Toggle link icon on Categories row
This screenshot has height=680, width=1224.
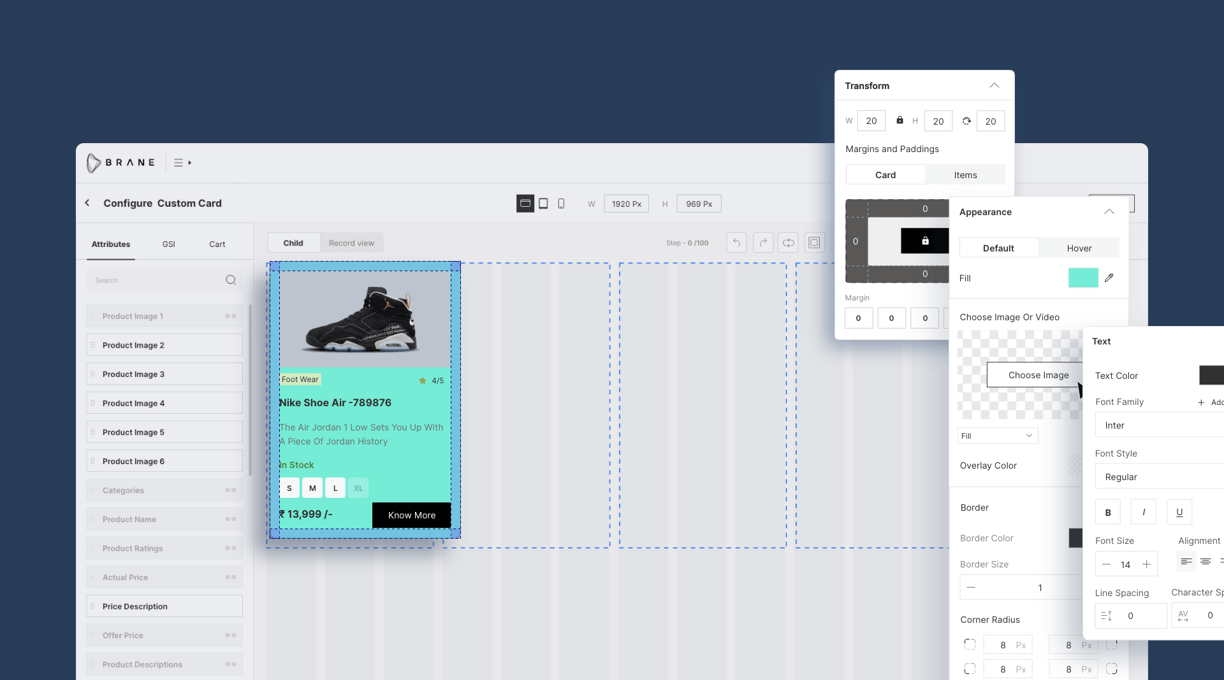231,490
